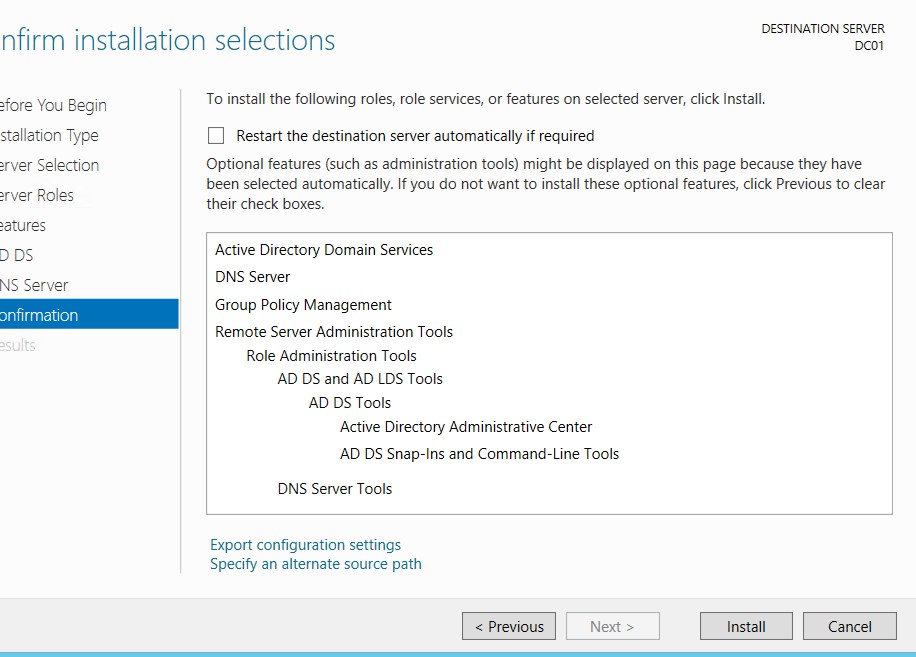Go to Server Selection step
Viewport: 916px width, 657px height.
point(50,165)
